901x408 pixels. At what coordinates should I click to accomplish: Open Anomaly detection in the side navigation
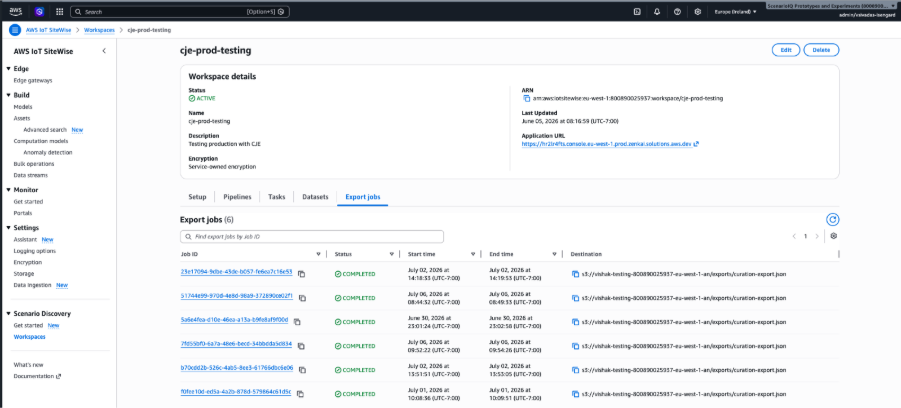[48, 152]
